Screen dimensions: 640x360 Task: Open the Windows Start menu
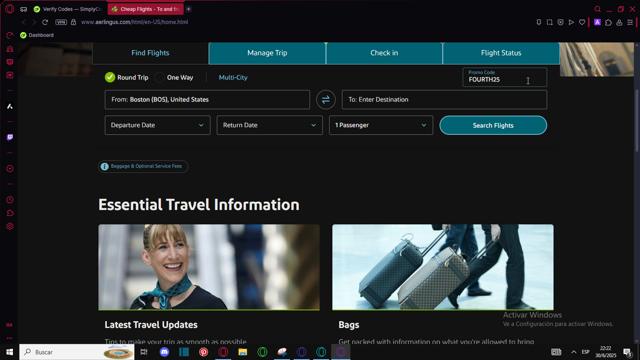tap(9, 352)
